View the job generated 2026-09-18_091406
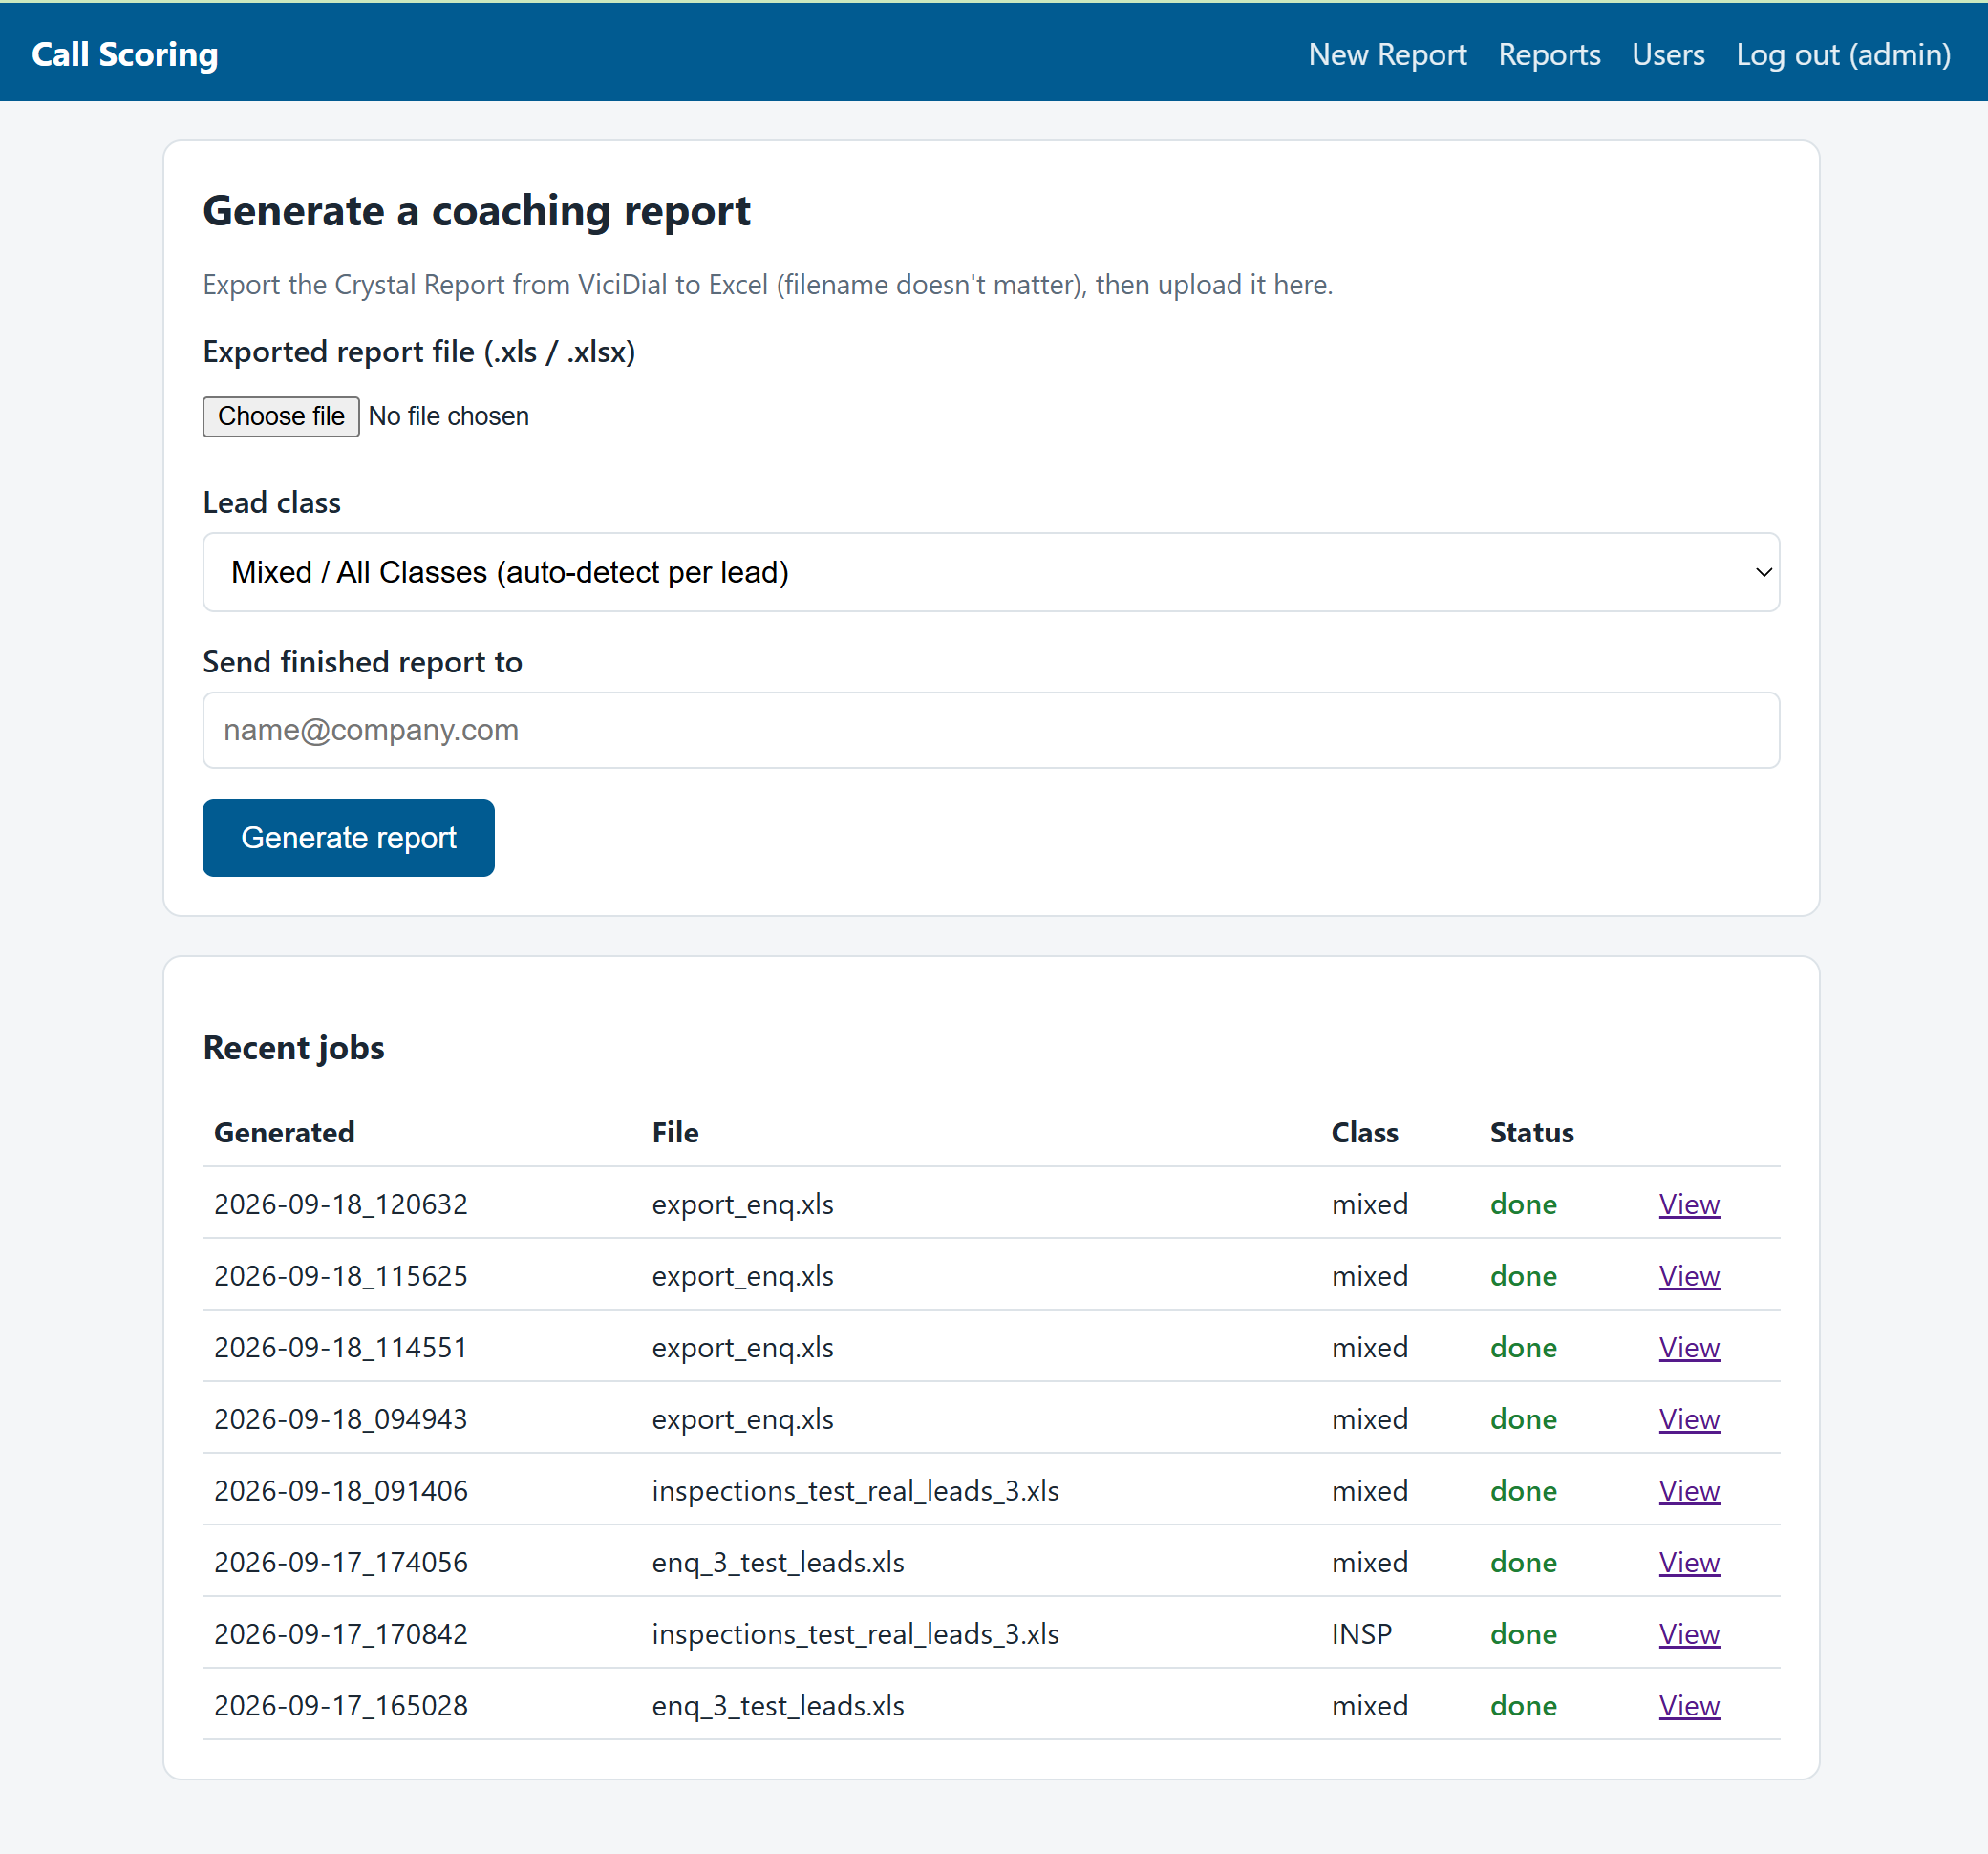 click(1689, 1491)
